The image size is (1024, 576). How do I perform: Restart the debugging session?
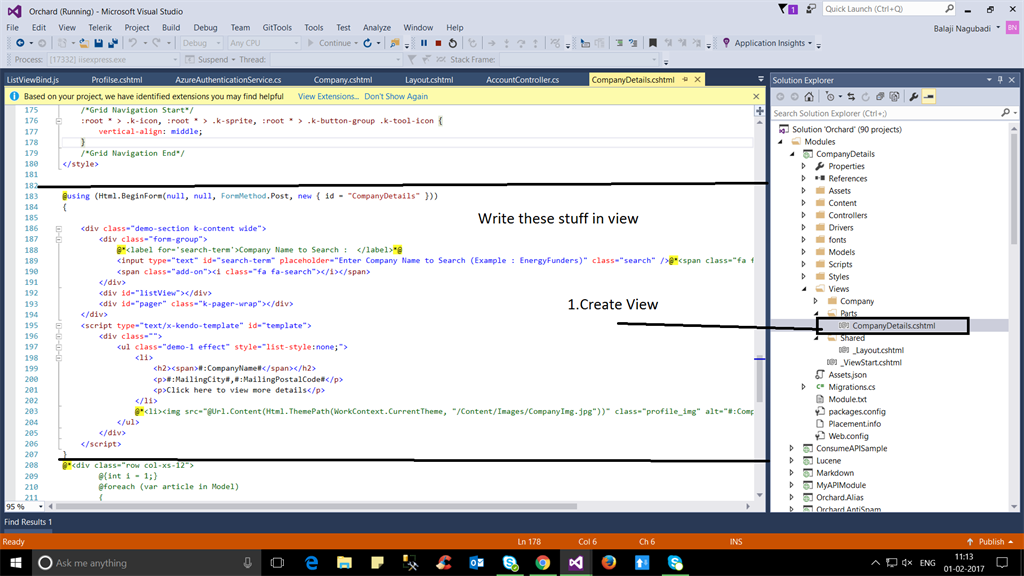click(453, 43)
